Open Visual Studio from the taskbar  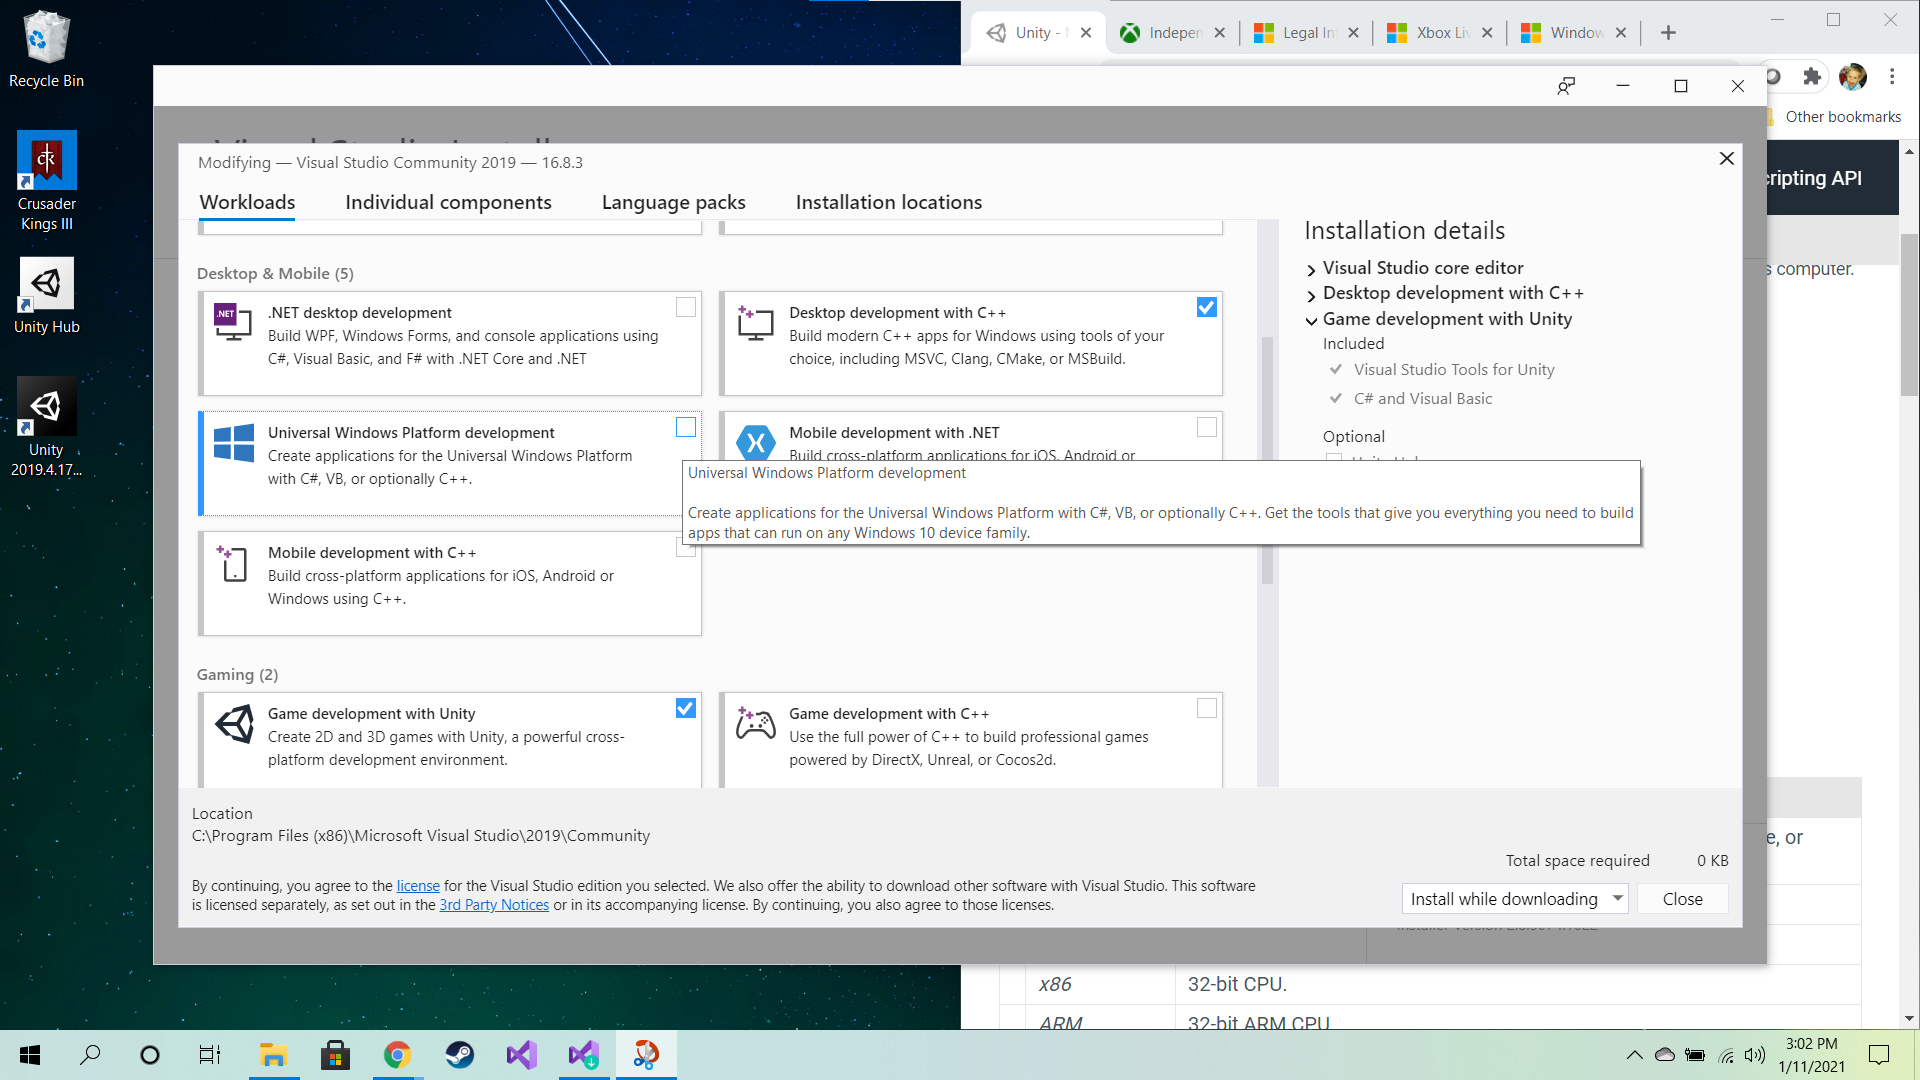pyautogui.click(x=521, y=1055)
